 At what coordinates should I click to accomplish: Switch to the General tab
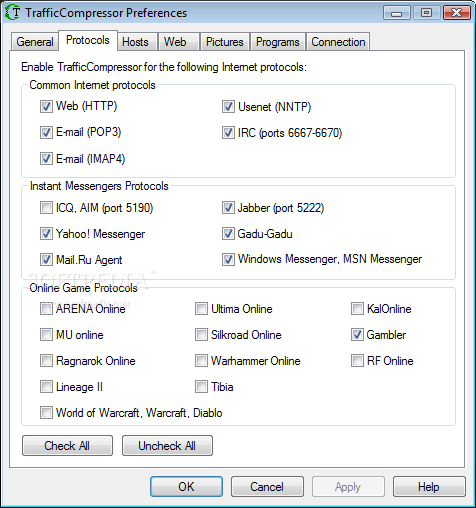point(35,42)
